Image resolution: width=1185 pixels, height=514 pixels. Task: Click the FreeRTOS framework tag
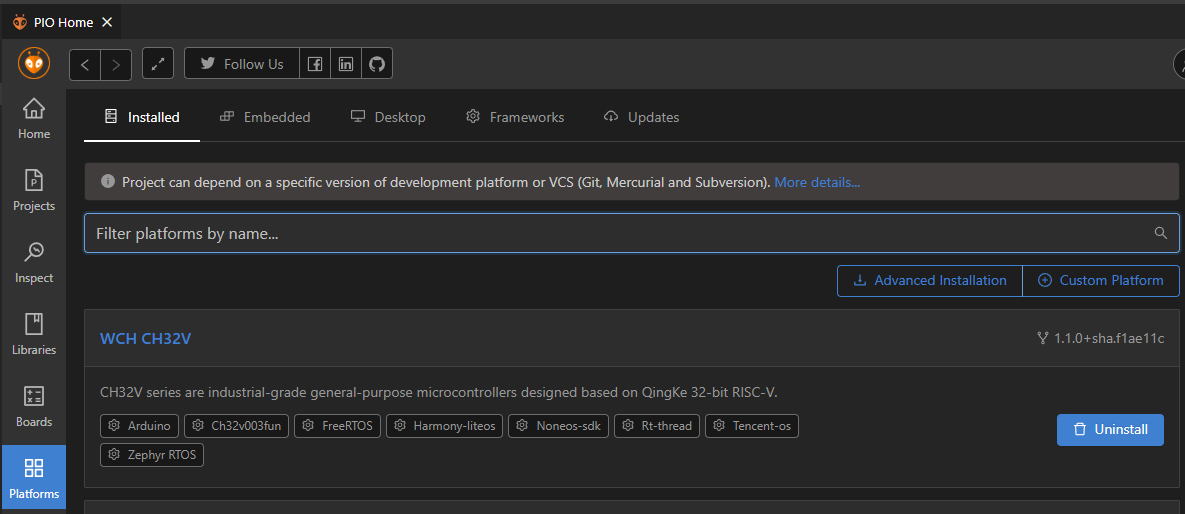[x=337, y=426]
